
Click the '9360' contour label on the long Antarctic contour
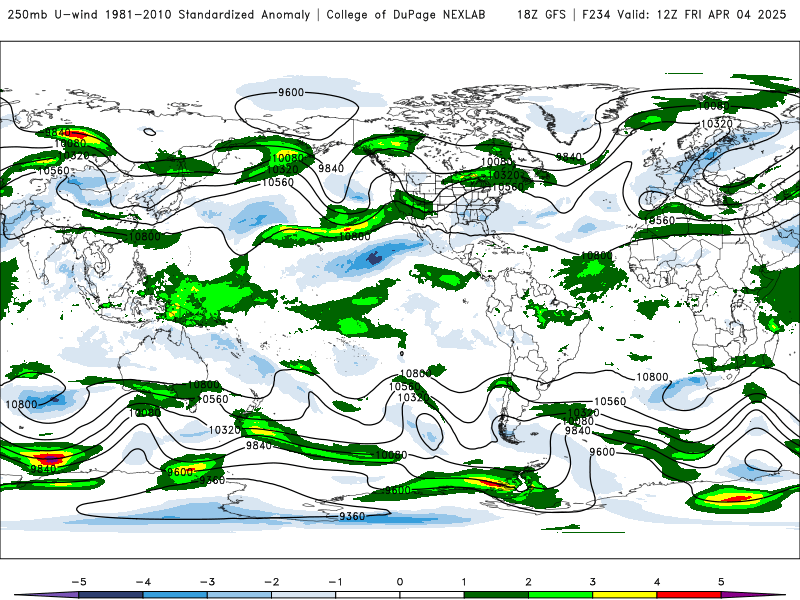[352, 516]
